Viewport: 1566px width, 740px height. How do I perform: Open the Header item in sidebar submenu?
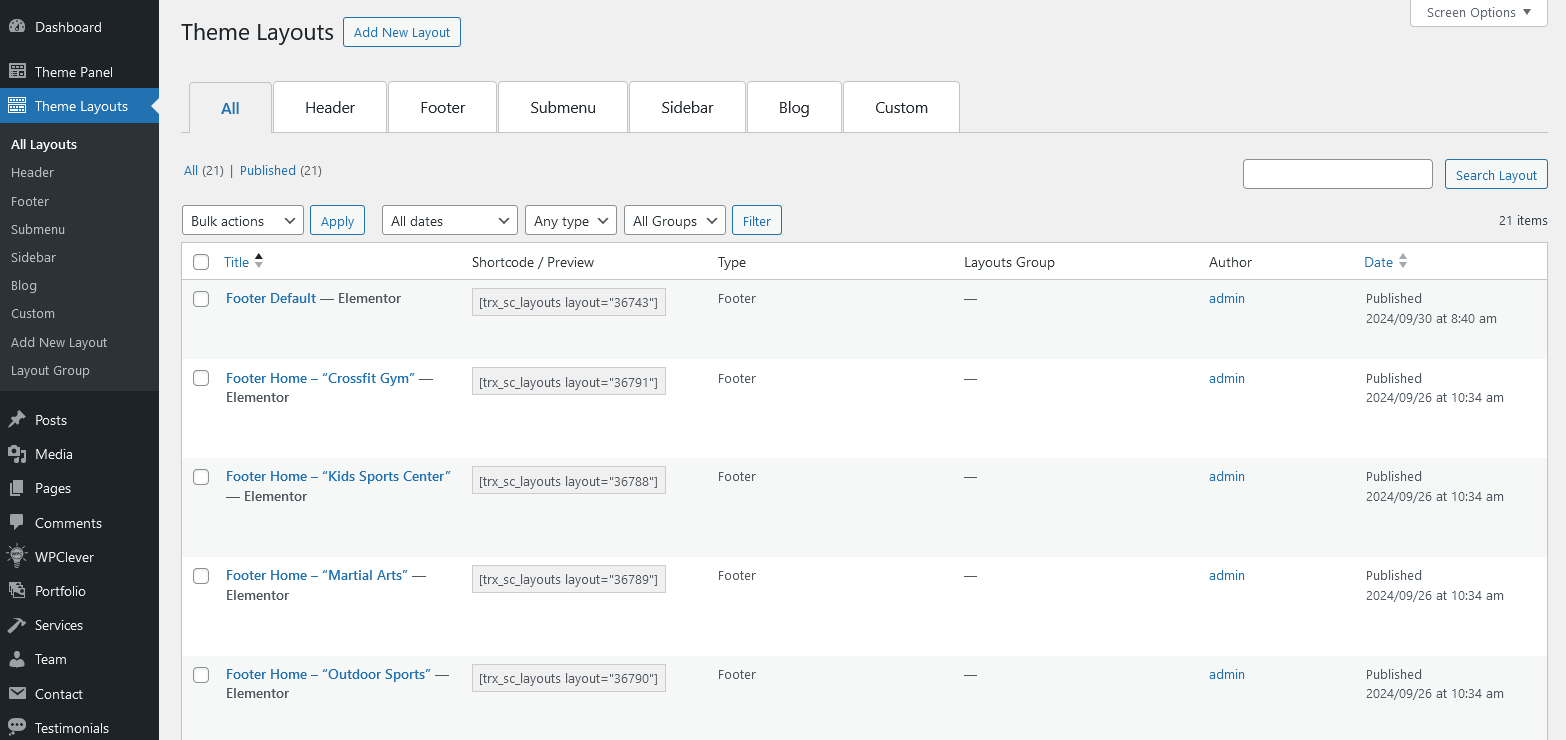32,172
